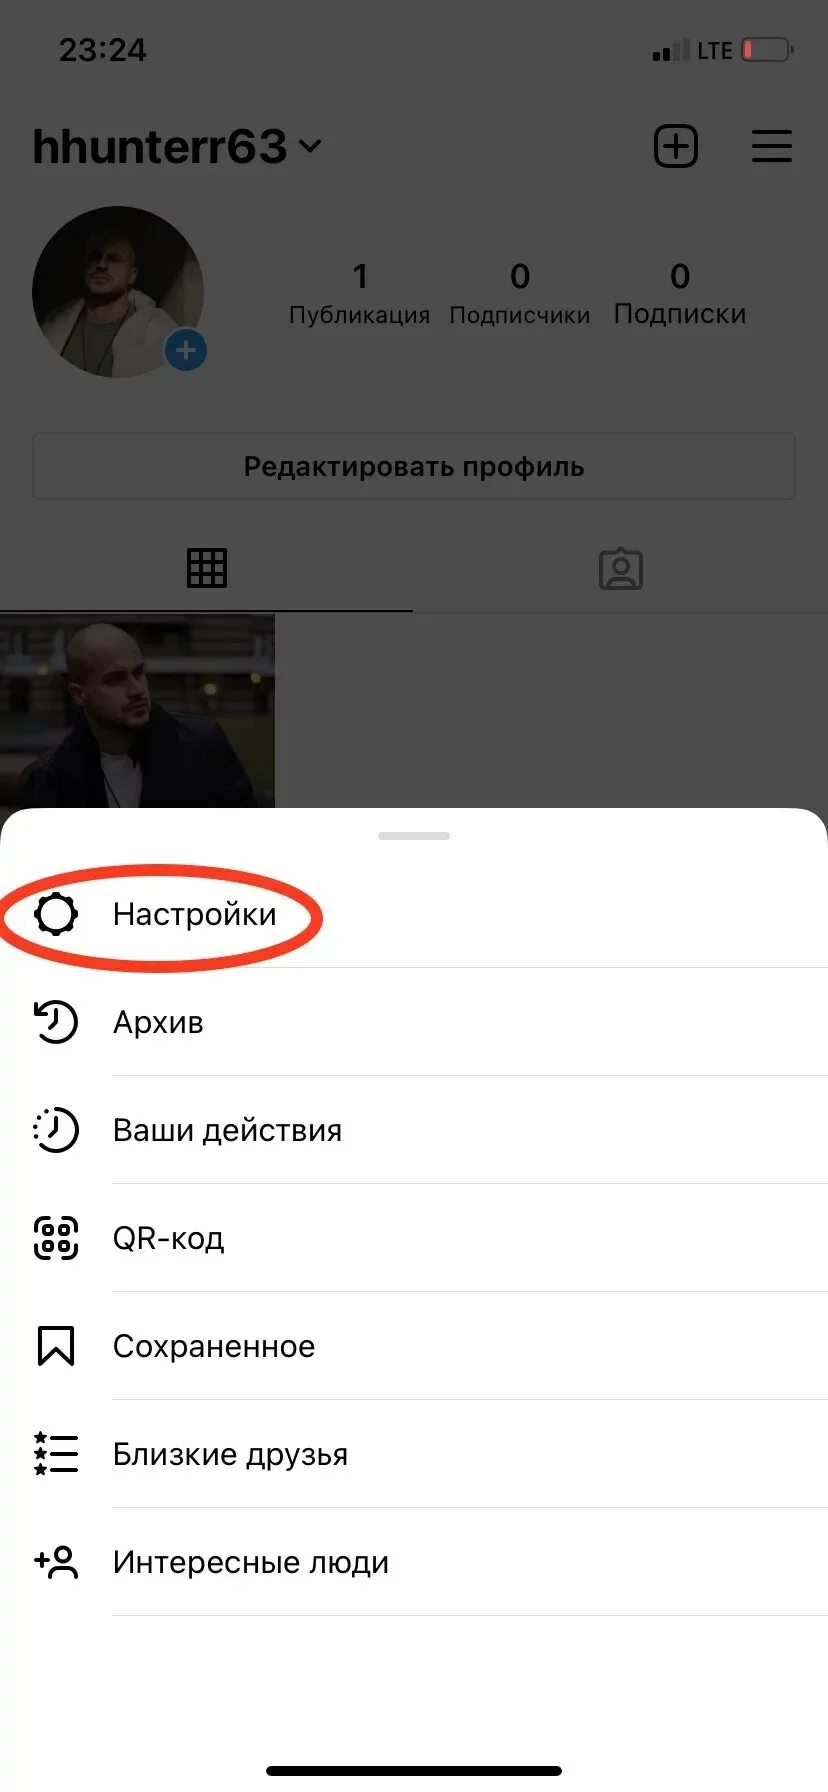
Task: Tap the bottom sheet drag handle
Action: [x=414, y=835]
